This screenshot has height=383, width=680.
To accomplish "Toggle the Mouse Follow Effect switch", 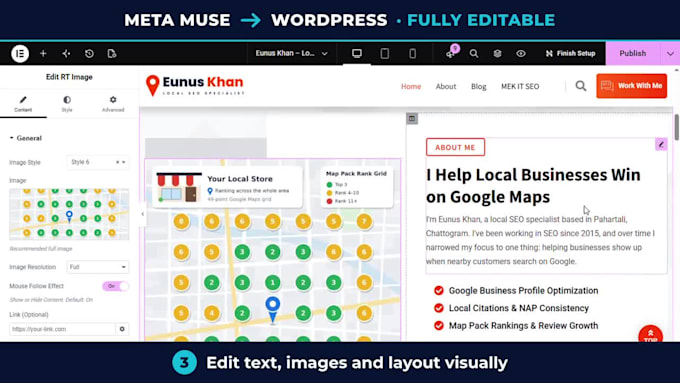I will point(115,286).
